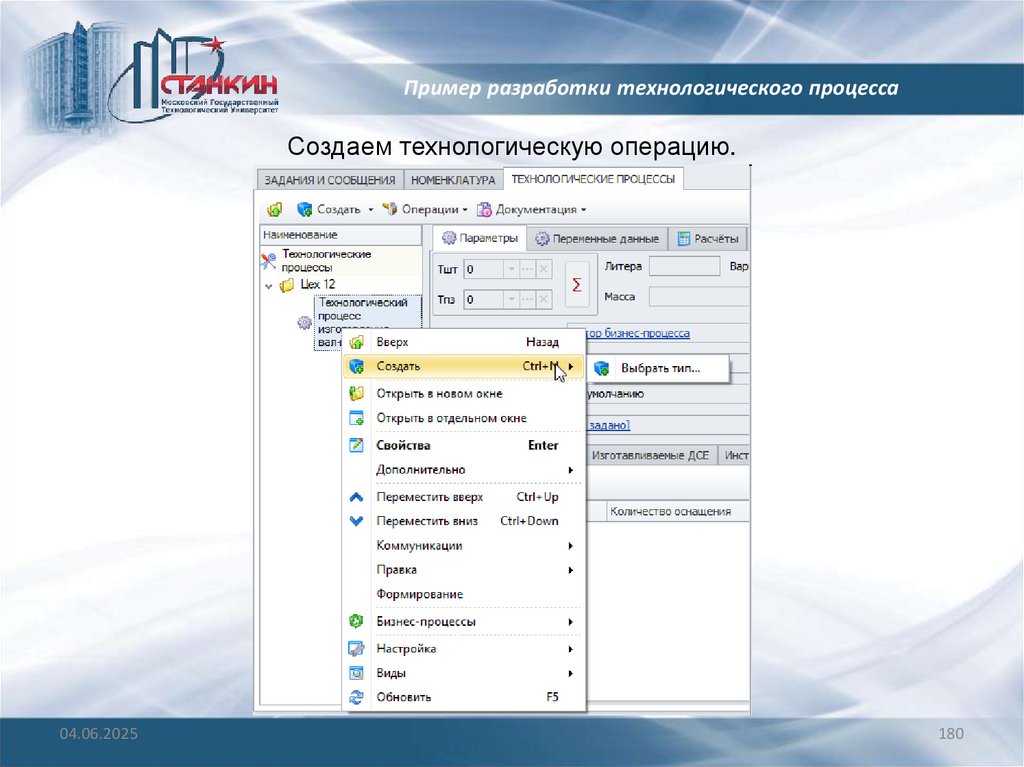
Task: Click the Технологические процессы root tree icon
Action: (268, 261)
